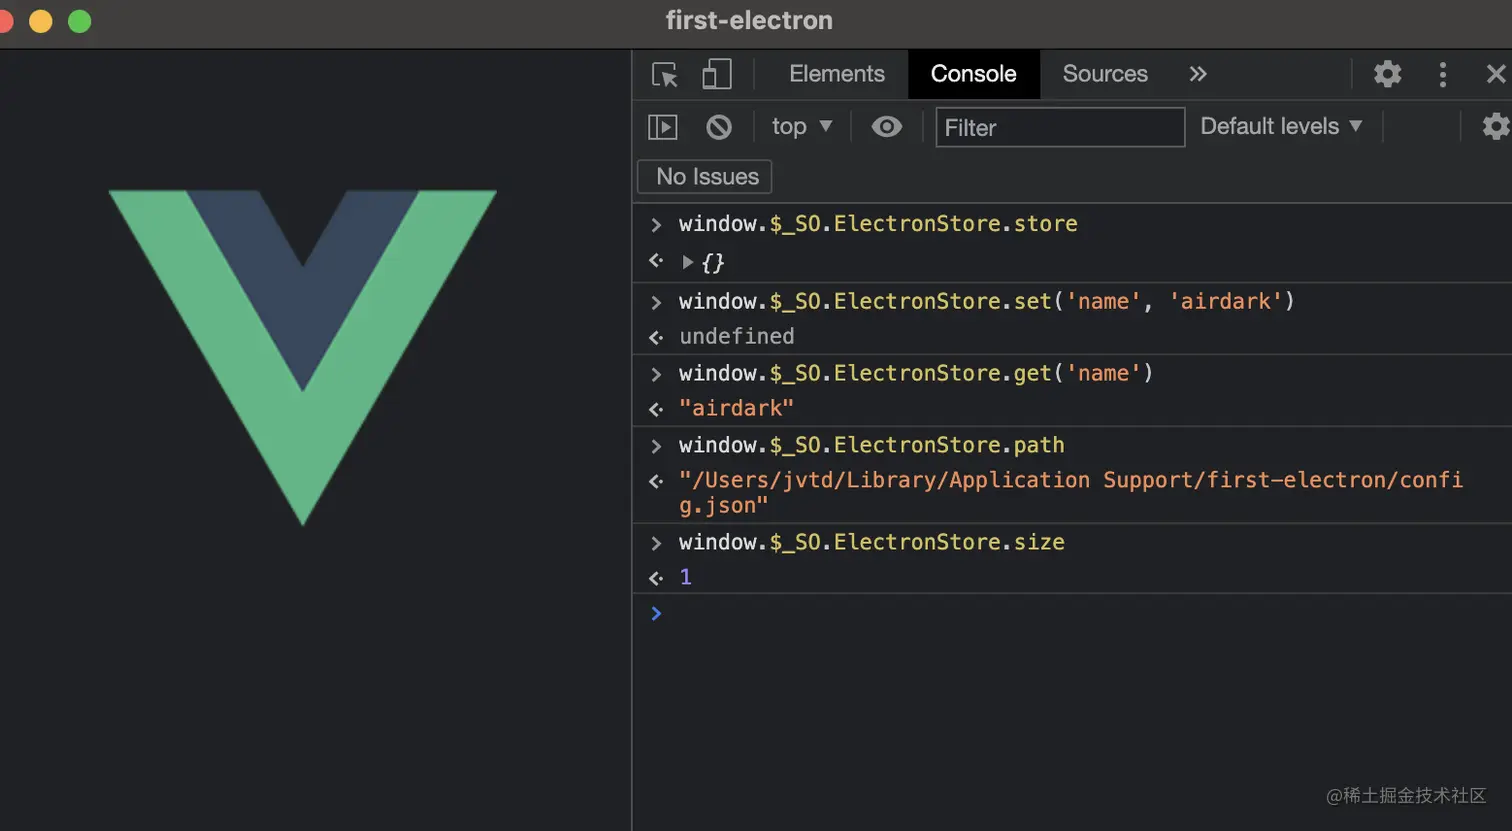Click the undefined output line
This screenshot has height=831, width=1512.
point(737,337)
